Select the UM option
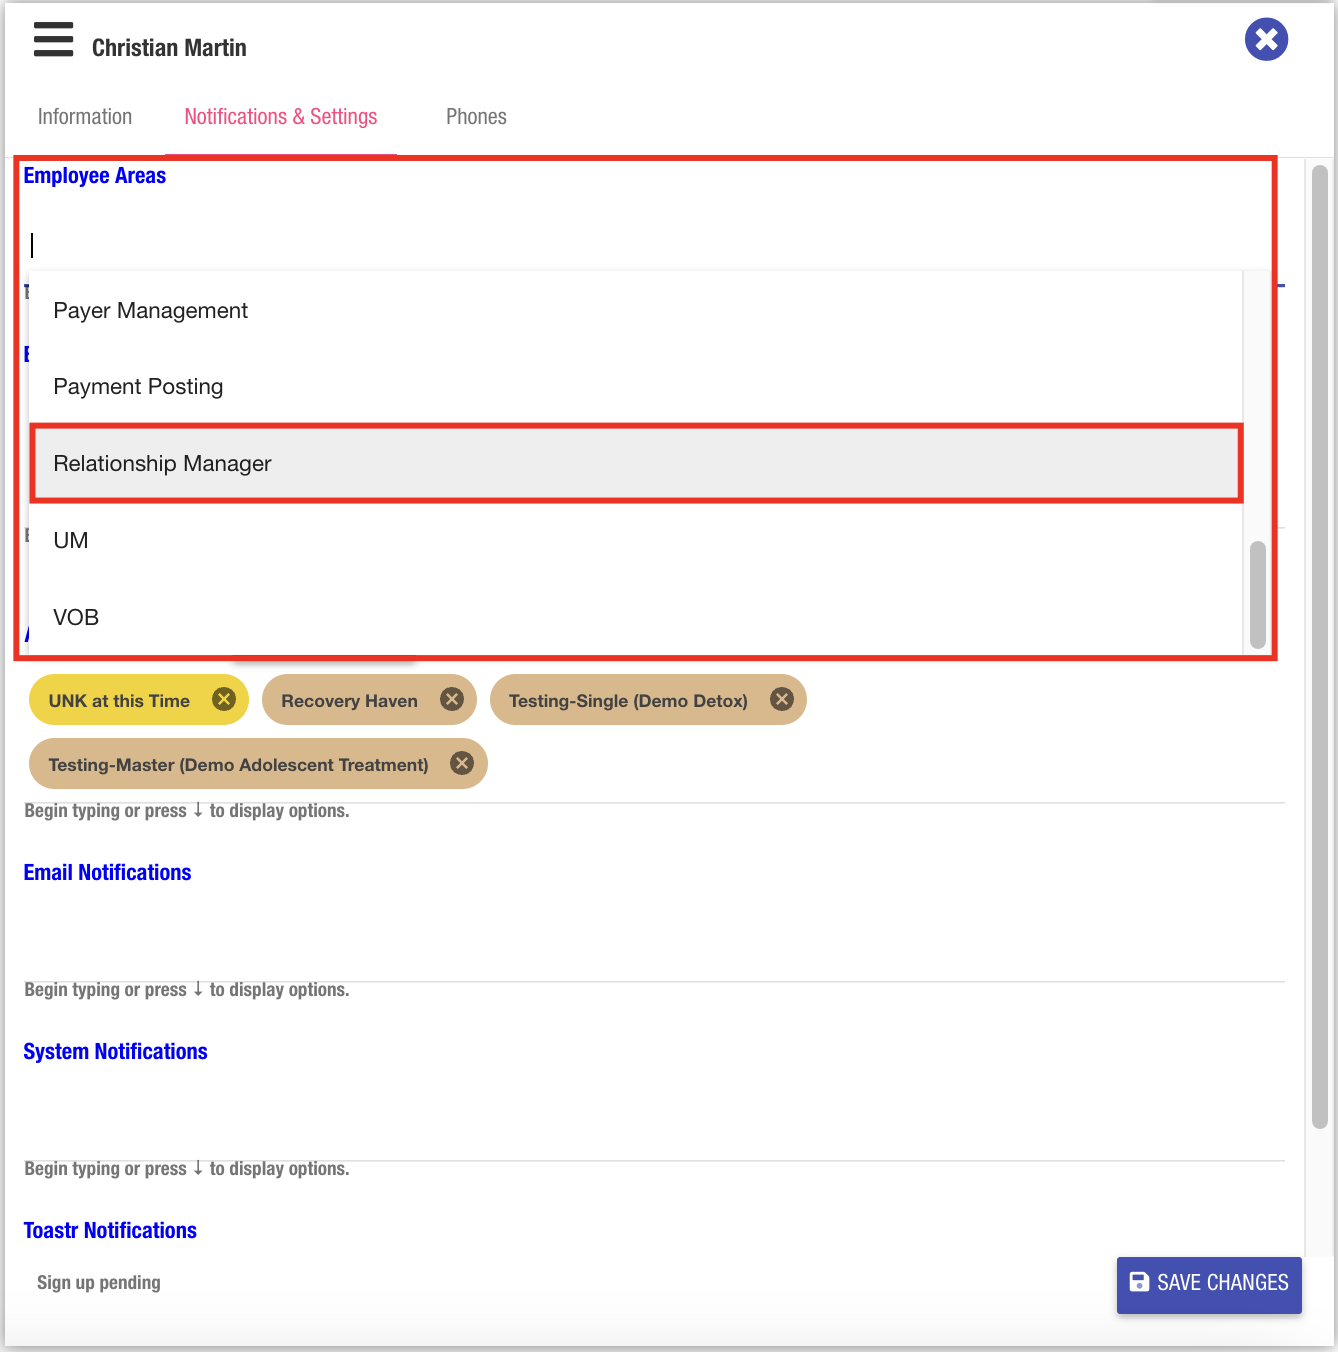Viewport: 1338px width, 1352px height. (71, 541)
